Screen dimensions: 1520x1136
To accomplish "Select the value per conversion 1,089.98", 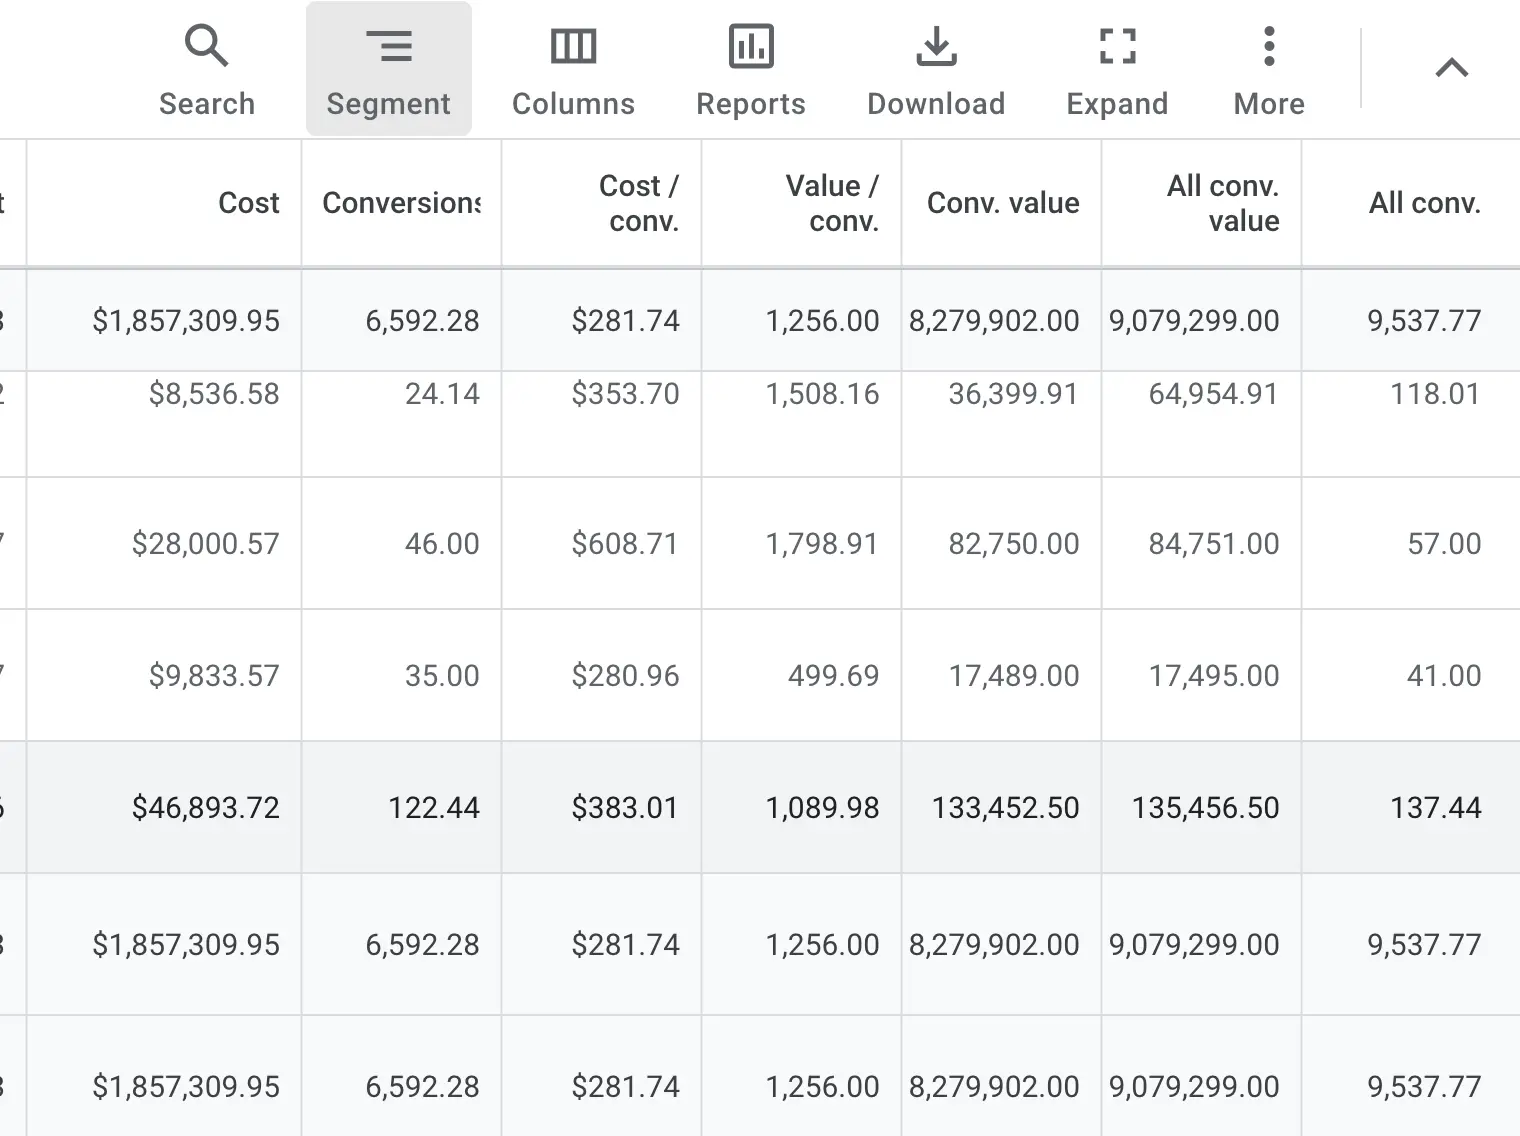I will (x=822, y=808).
